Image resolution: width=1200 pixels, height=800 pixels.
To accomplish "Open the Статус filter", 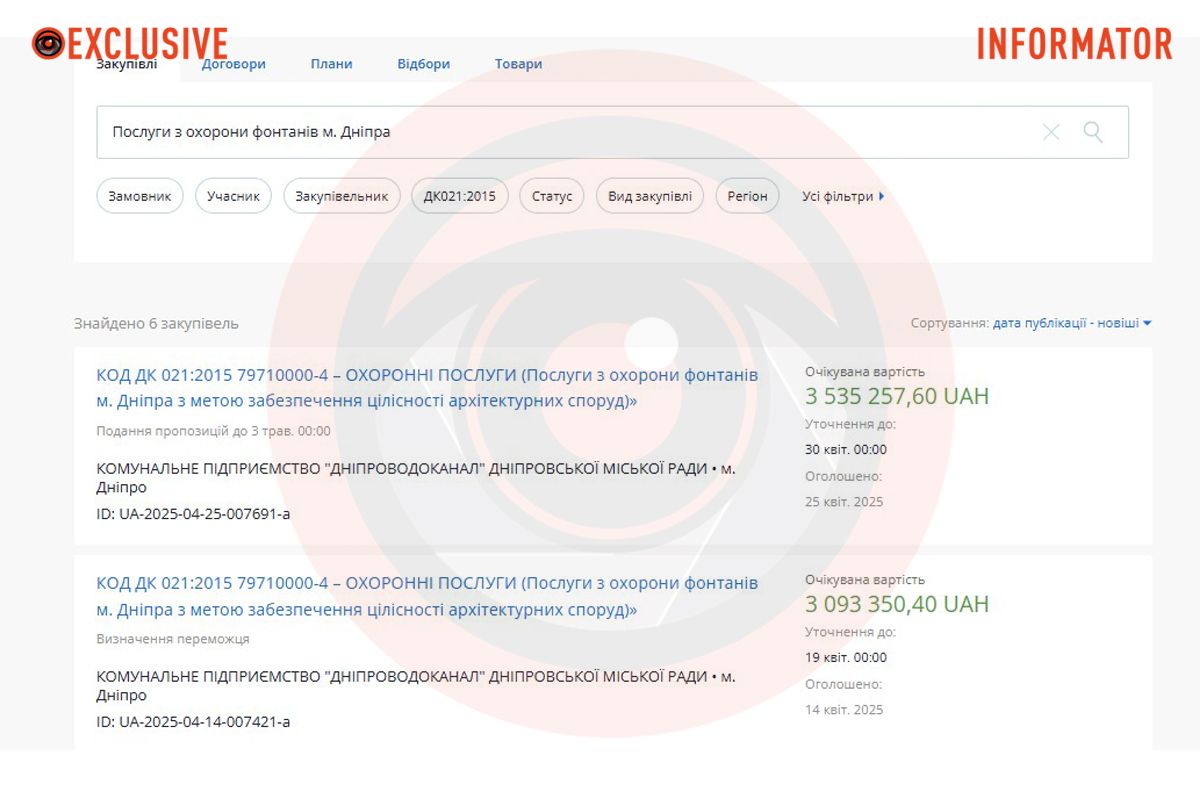I will click(x=552, y=196).
